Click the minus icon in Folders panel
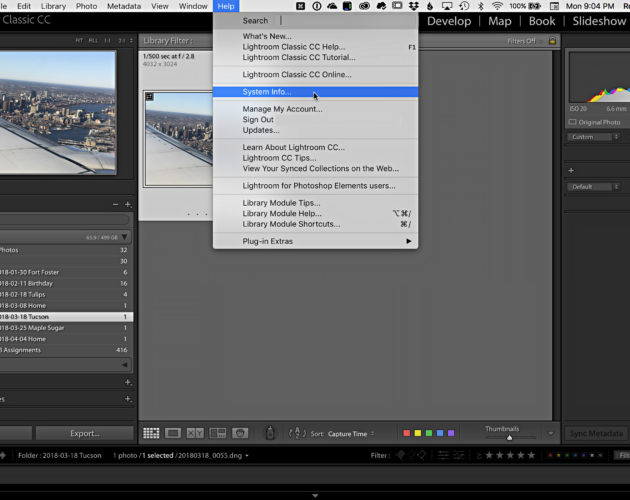This screenshot has height=500, width=630. pos(116,205)
